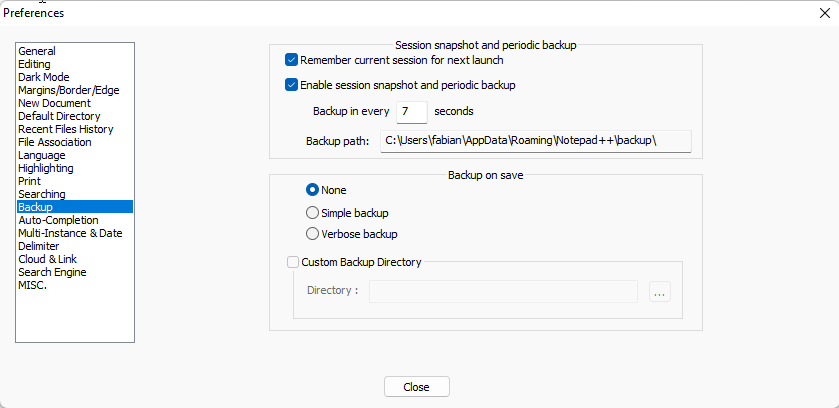Disable session snapshot and periodic backup
This screenshot has height=408, width=839.
[x=292, y=85]
